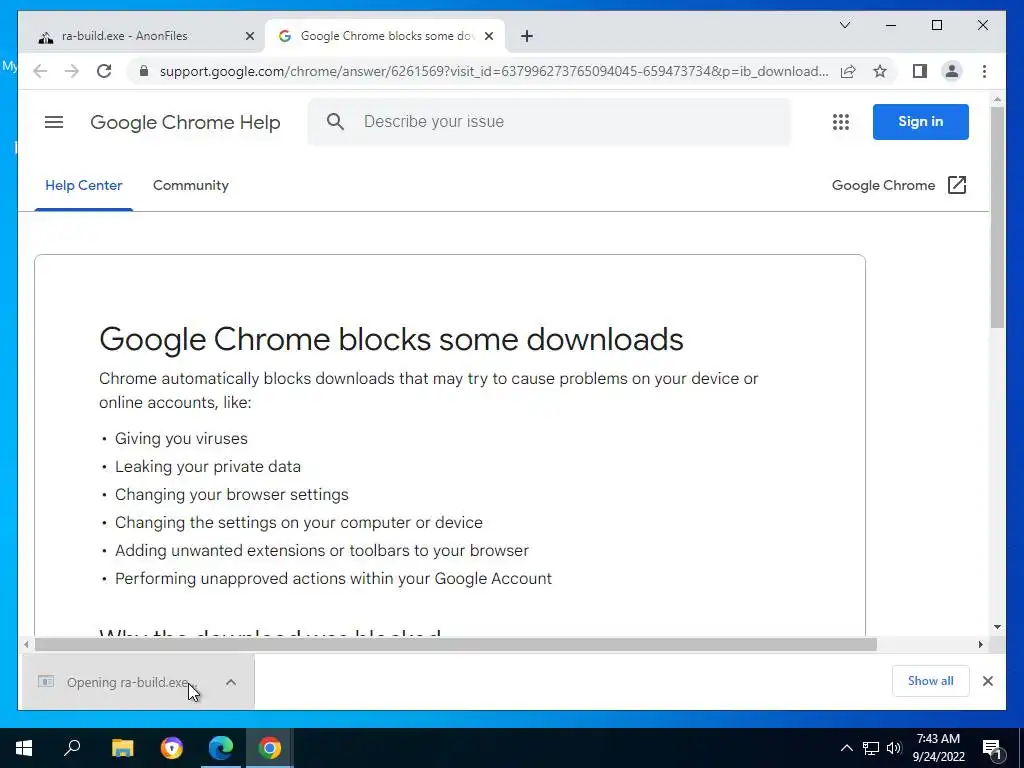Click the text Performing unapproved actions within your Google Account
Image resolution: width=1024 pixels, height=768 pixels.
[333, 579]
